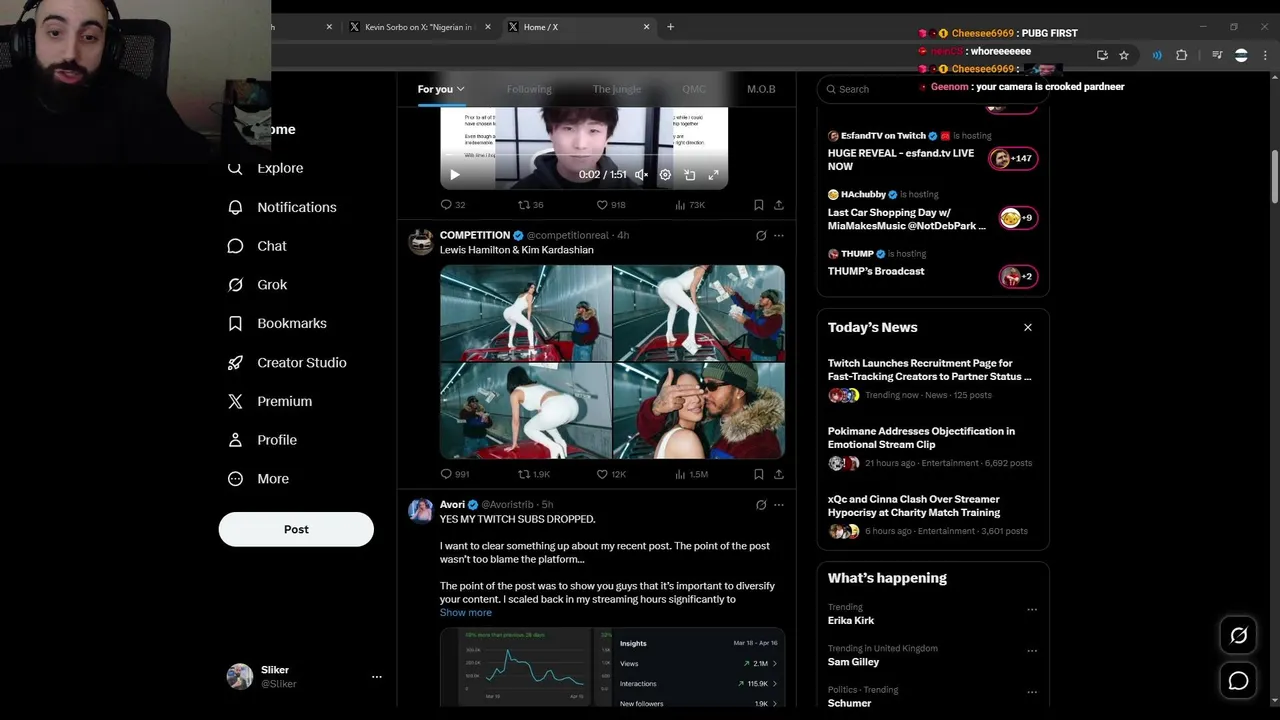Open Grok from the sidebar

tap(258, 285)
